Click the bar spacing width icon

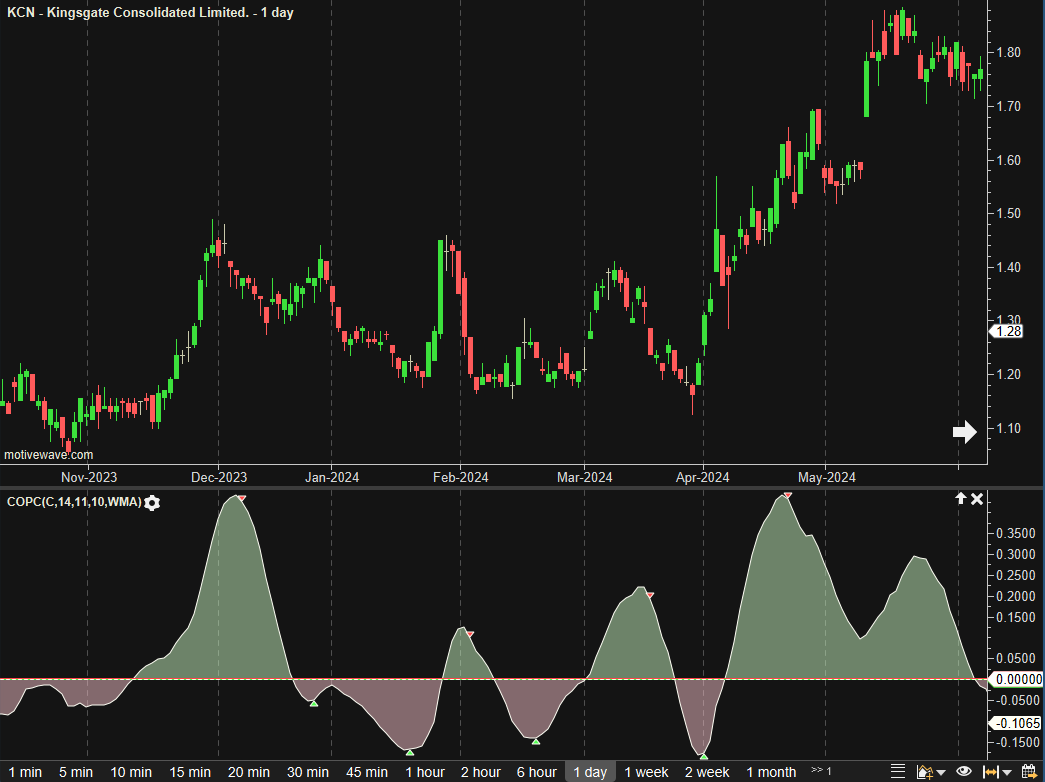point(990,772)
